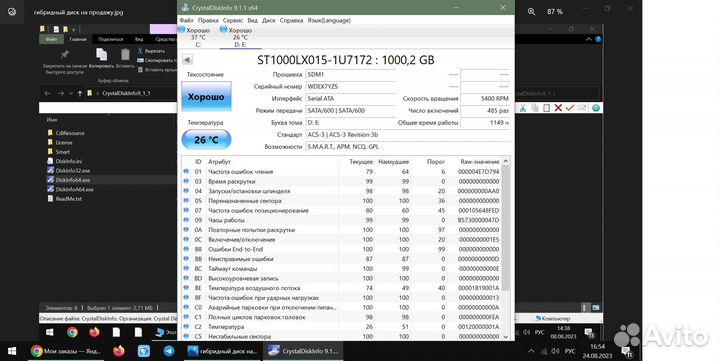This screenshot has width=720, height=361.
Task: Select ReadMe.txt in the Explorer file list
Action: click(x=65, y=199)
